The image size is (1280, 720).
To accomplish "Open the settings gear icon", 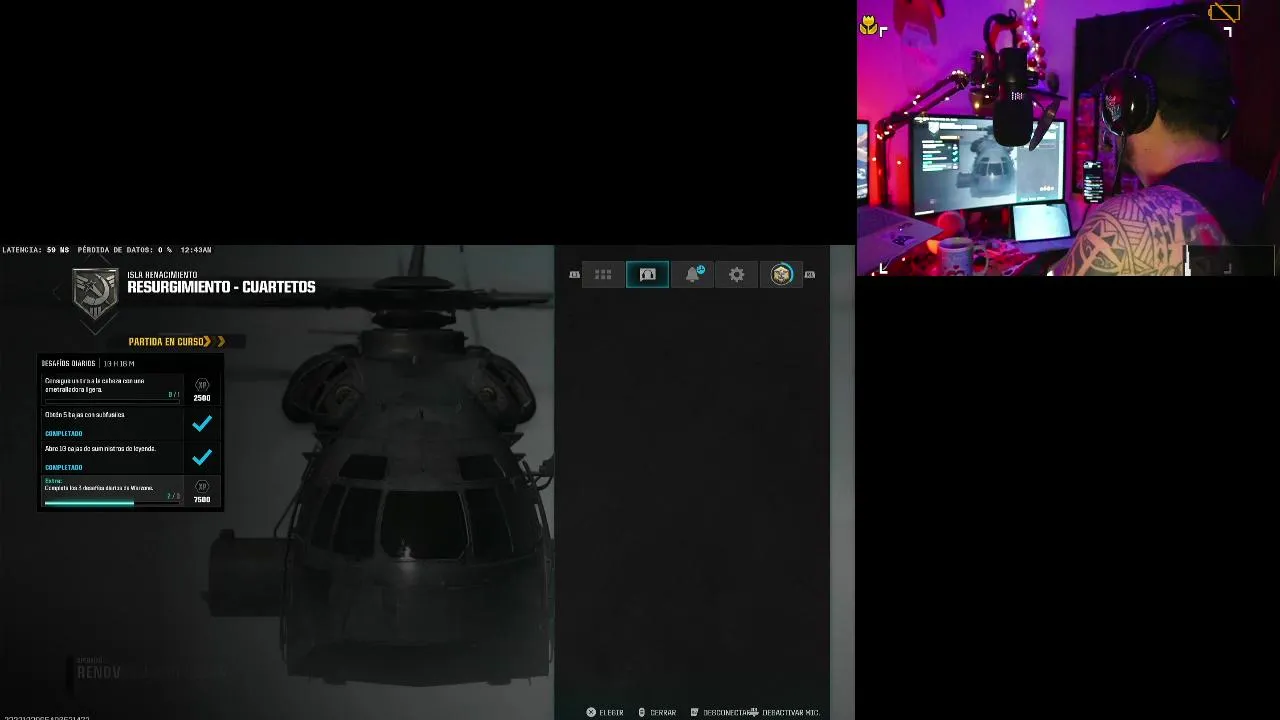I will pyautogui.click(x=737, y=274).
